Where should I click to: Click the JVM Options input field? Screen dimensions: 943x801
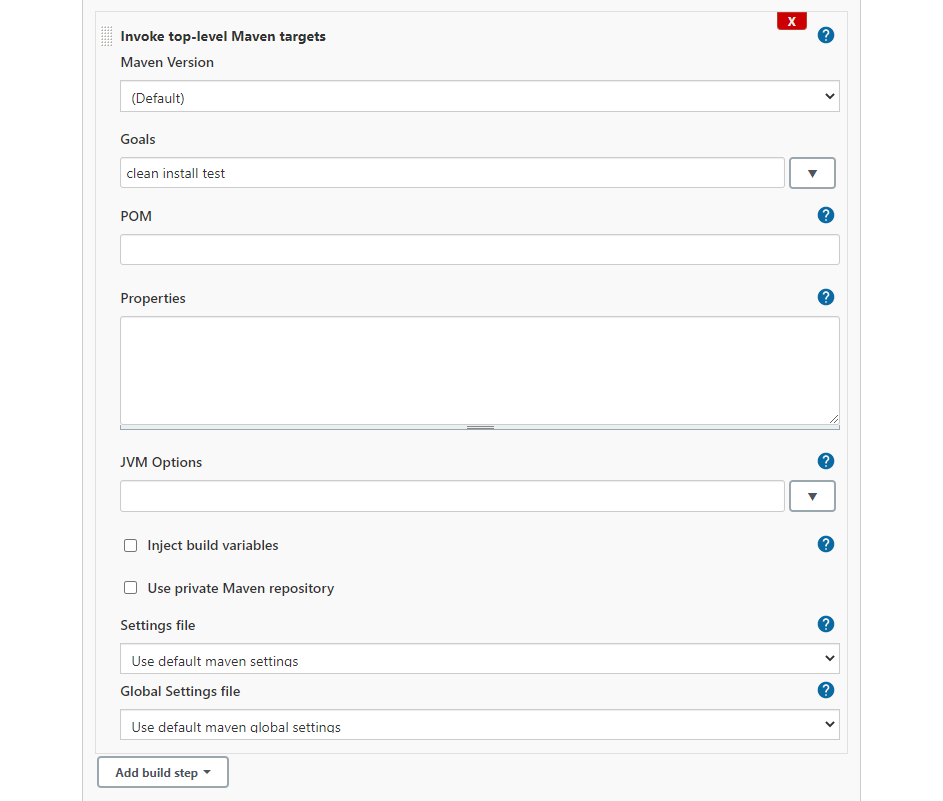click(x=452, y=496)
